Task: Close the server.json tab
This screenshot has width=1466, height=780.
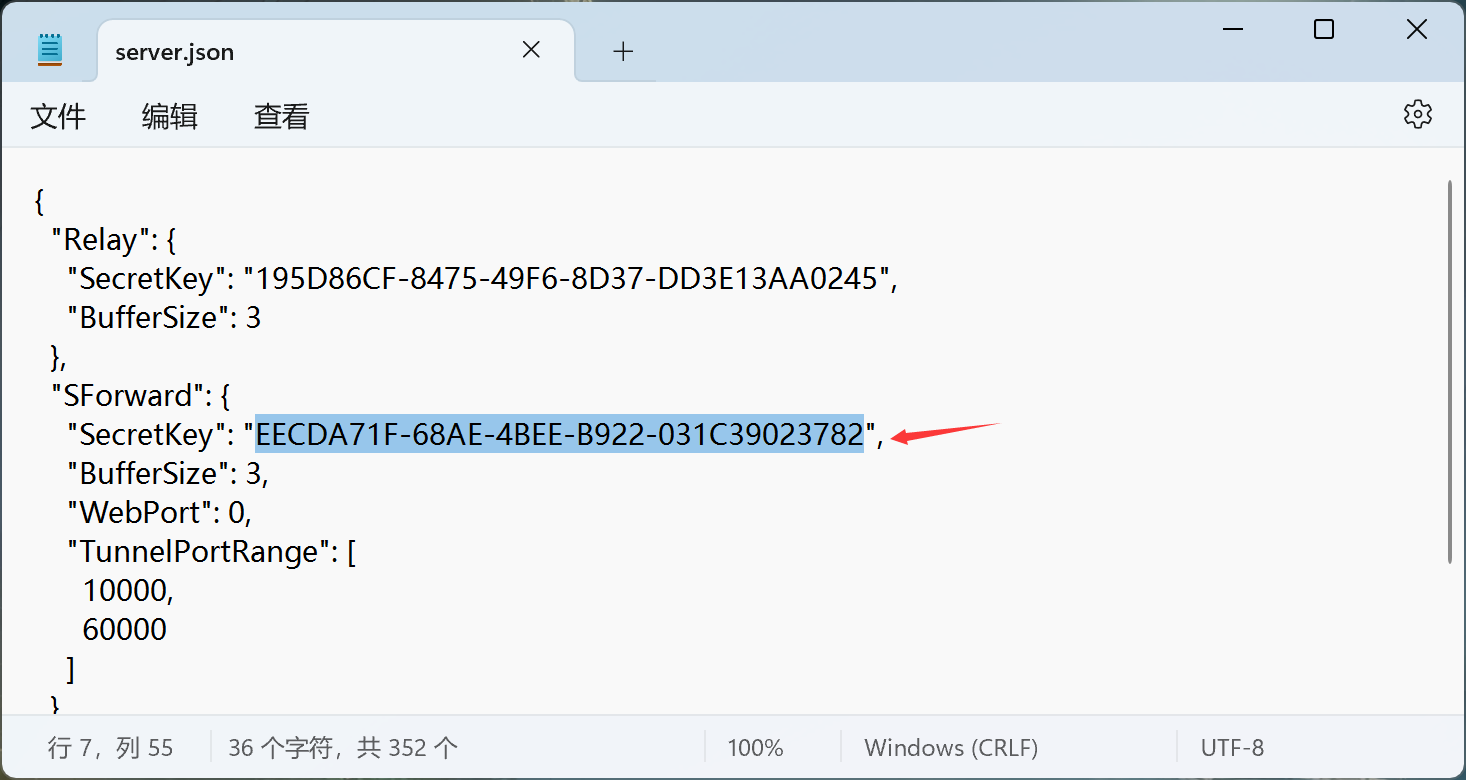Action: (x=531, y=50)
